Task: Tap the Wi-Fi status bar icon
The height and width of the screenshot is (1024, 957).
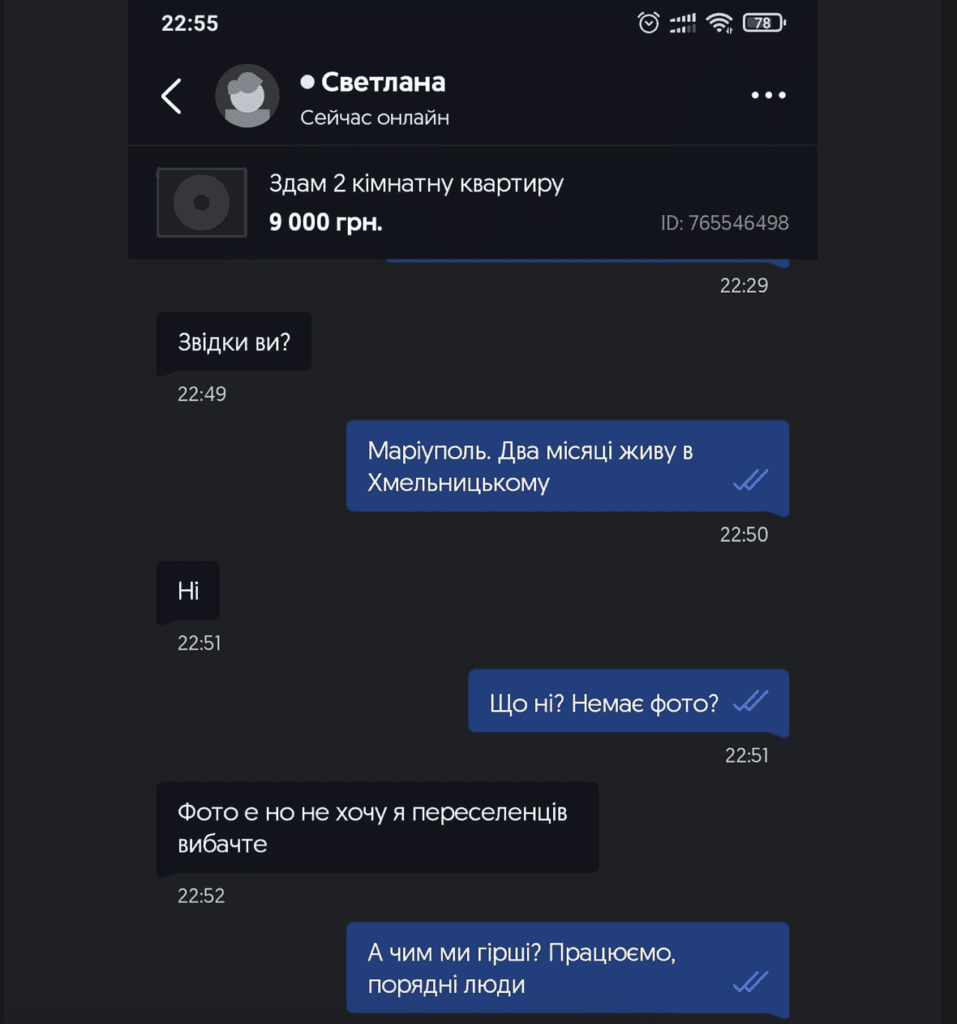Action: 719,23
